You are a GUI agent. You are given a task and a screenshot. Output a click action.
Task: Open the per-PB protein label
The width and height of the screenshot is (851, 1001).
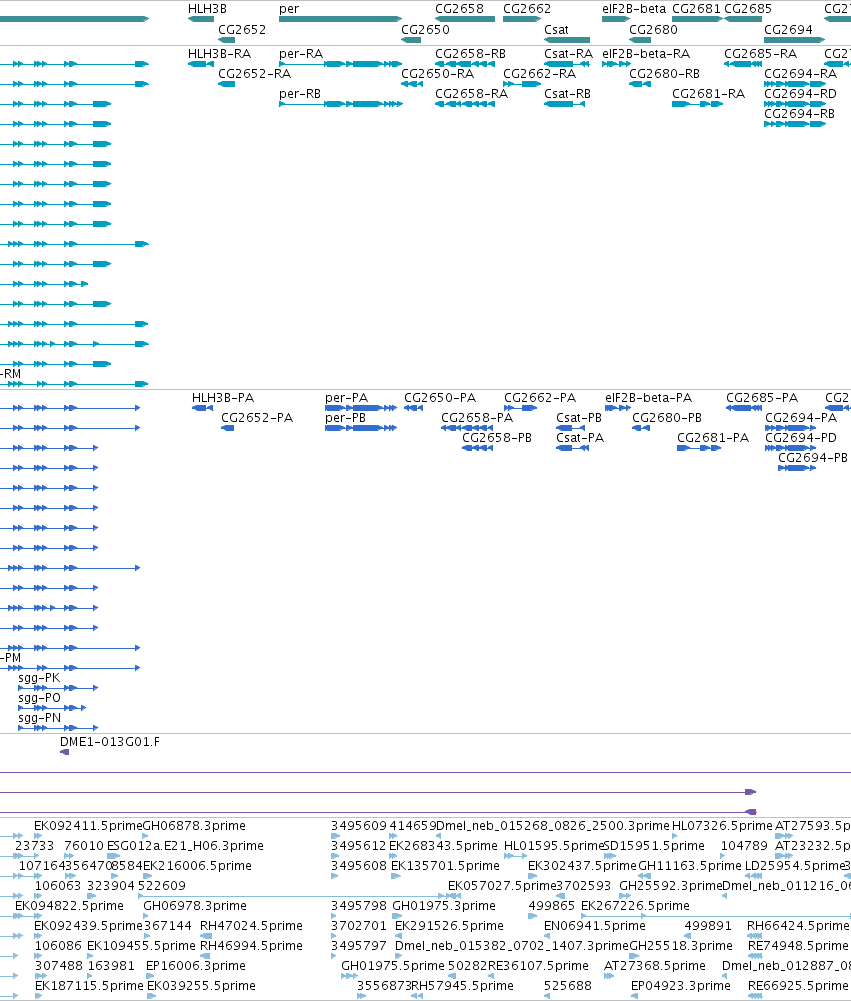(x=345, y=418)
